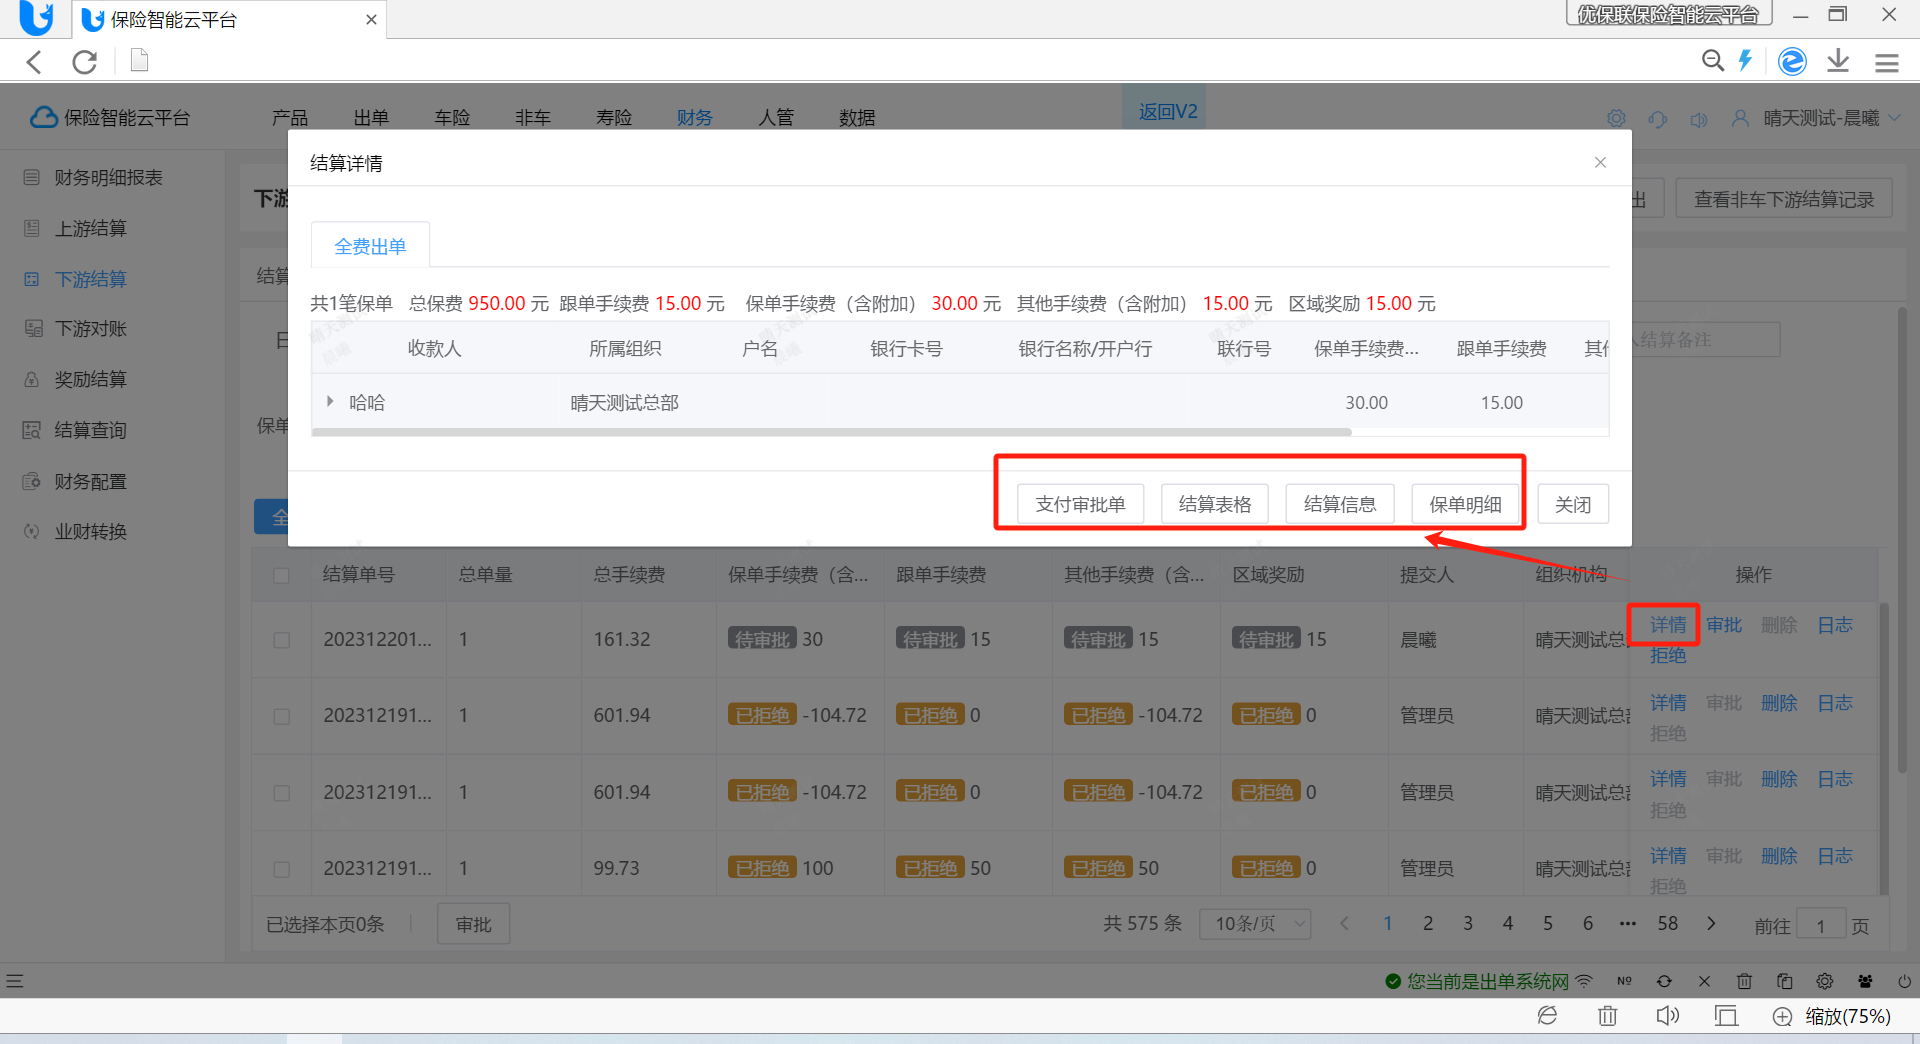Click power icon in bottom status bar
The width and height of the screenshot is (1920, 1044).
[1905, 981]
